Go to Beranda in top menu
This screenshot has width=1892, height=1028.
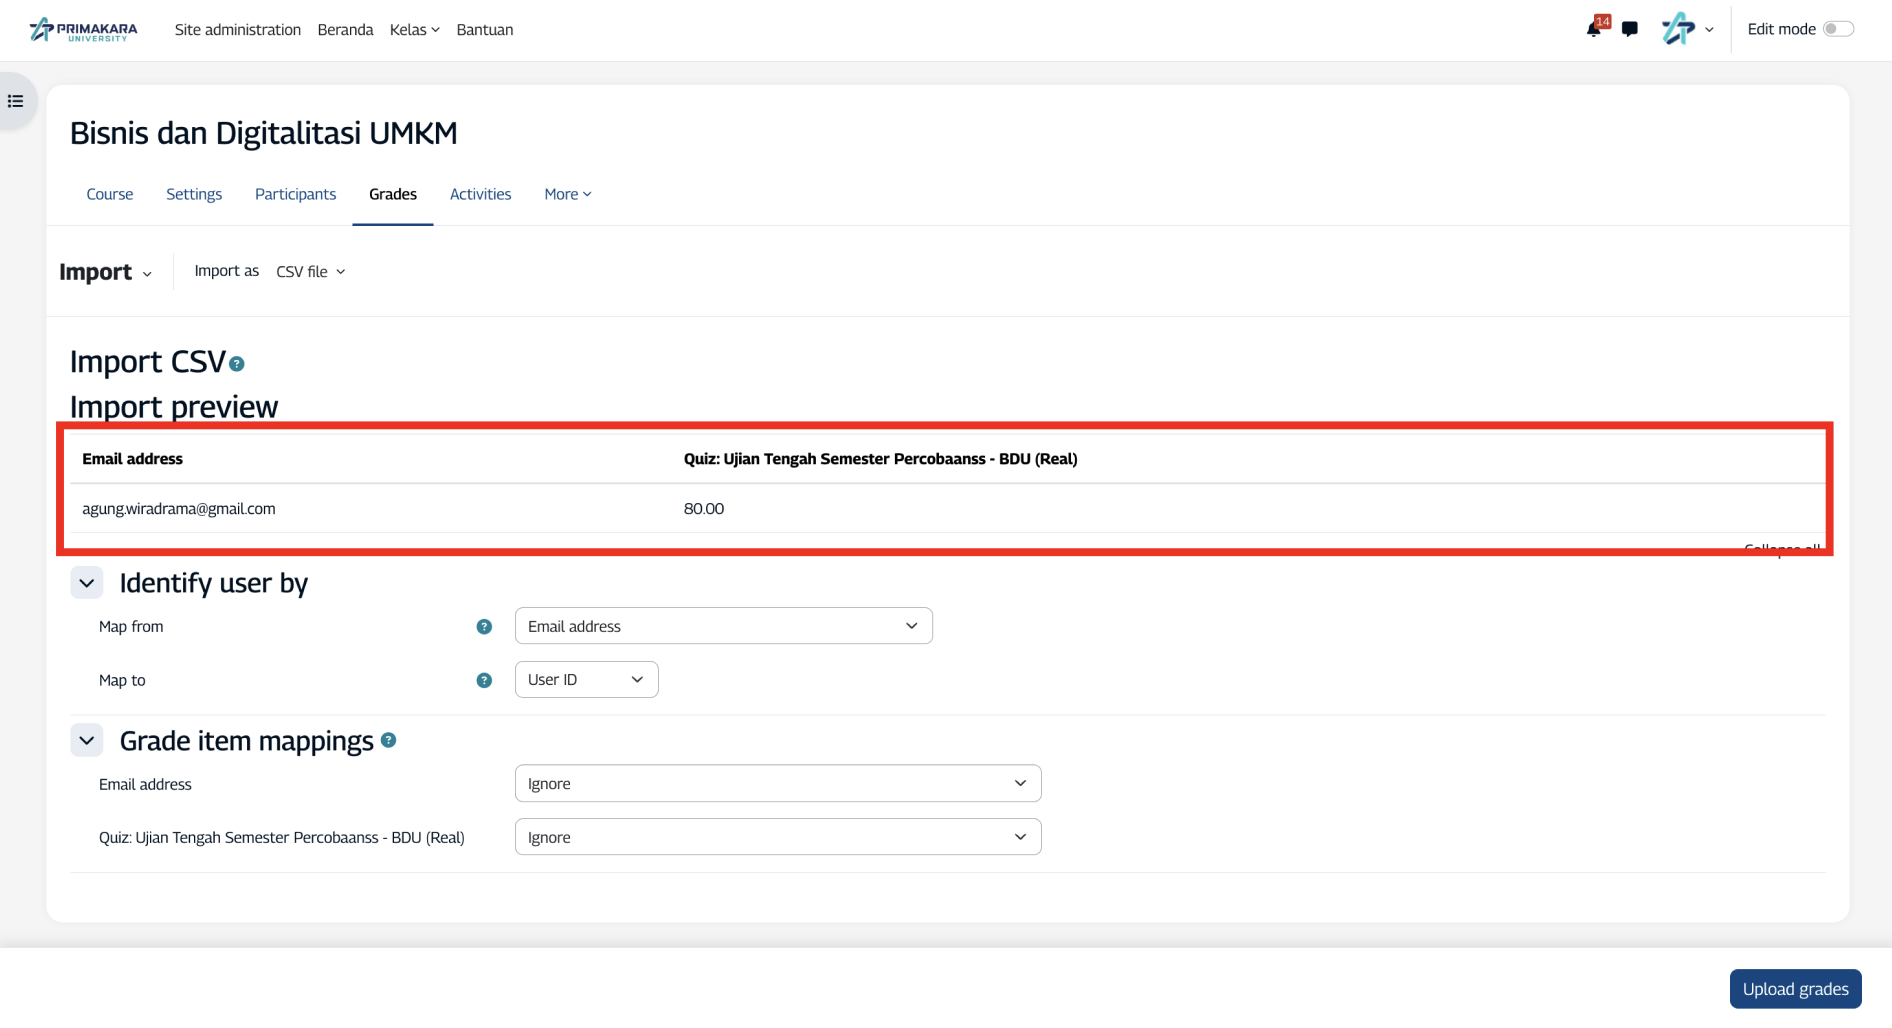(x=346, y=30)
